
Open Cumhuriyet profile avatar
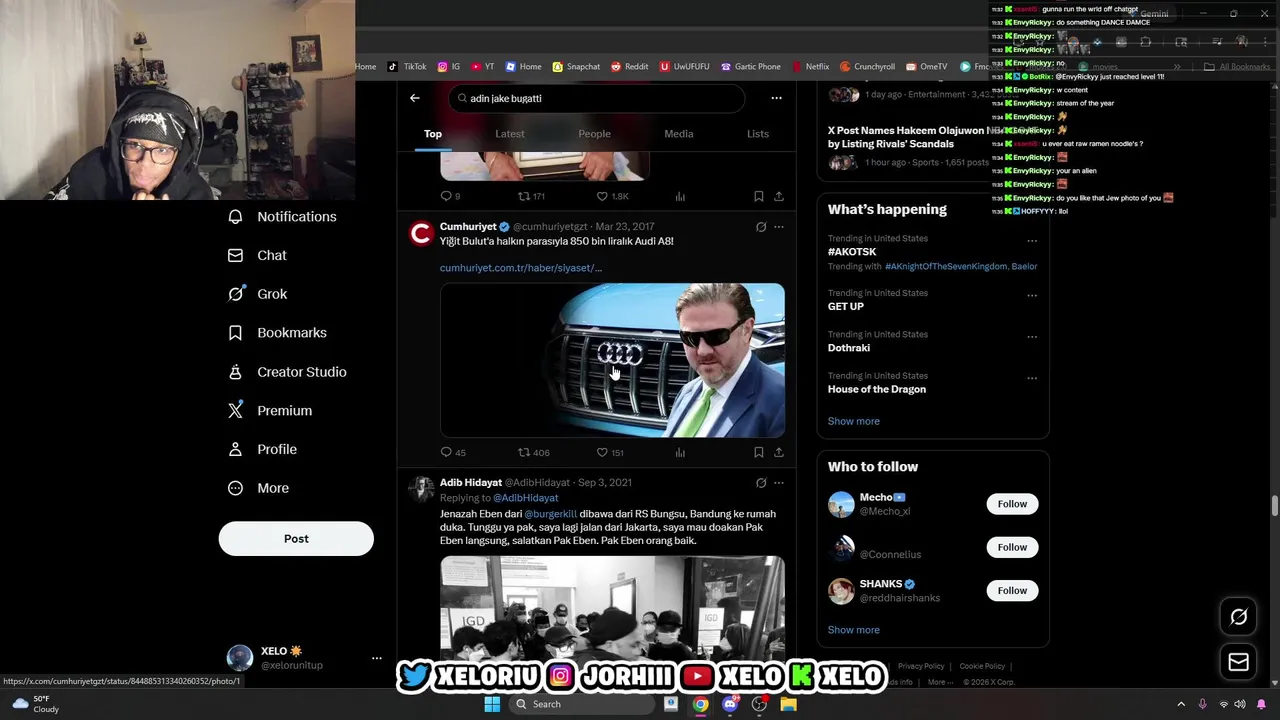[x=421, y=233]
